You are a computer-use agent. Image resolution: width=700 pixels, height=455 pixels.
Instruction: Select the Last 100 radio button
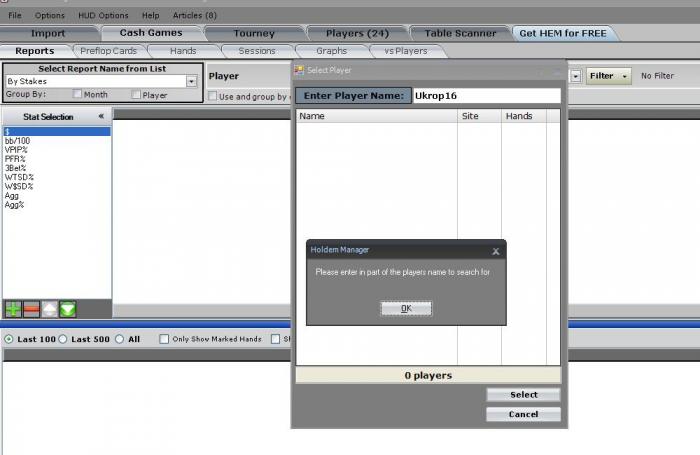pos(9,339)
